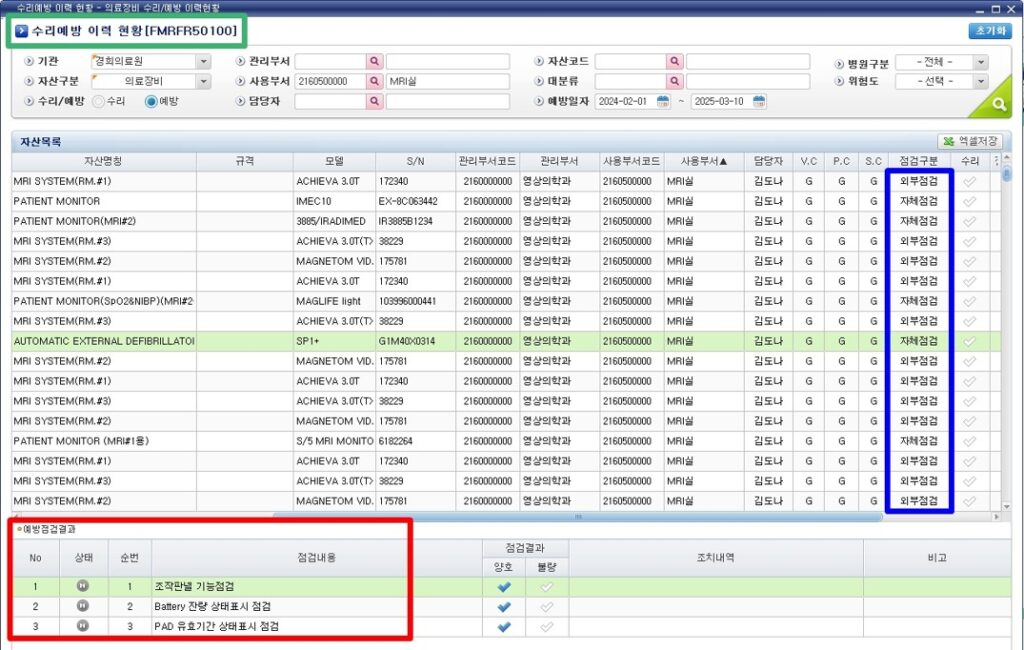Screen dimensions: 1024x650
Task: Click the 담당자 code input field
Action: [330, 102]
